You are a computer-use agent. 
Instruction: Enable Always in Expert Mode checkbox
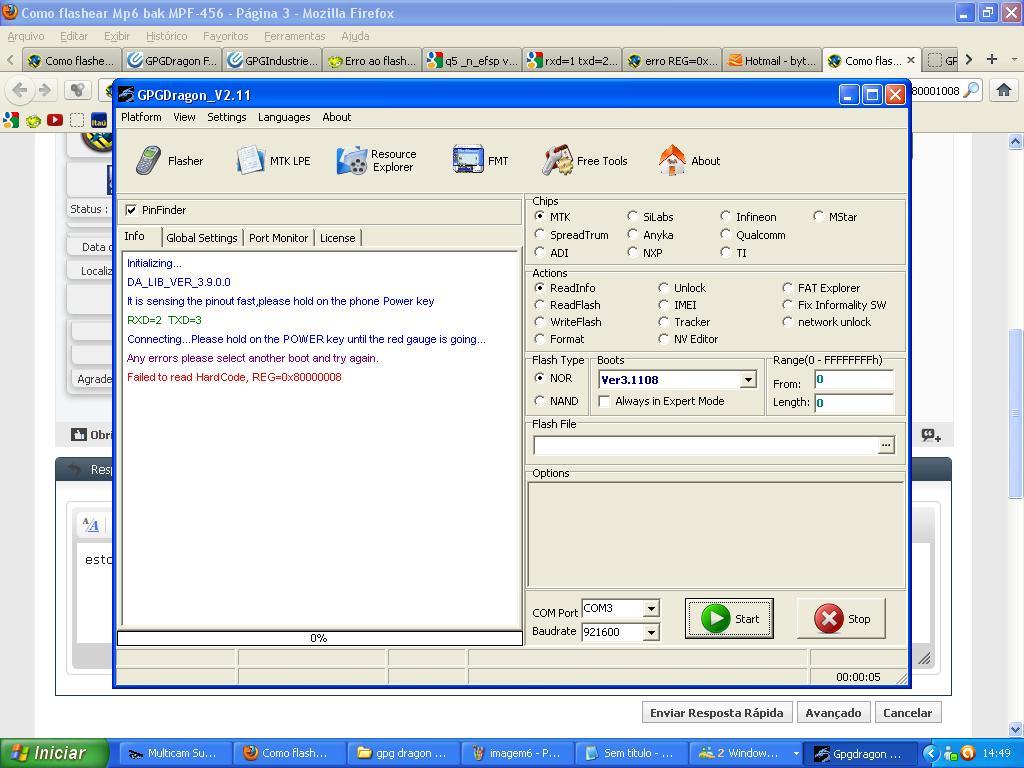click(605, 400)
